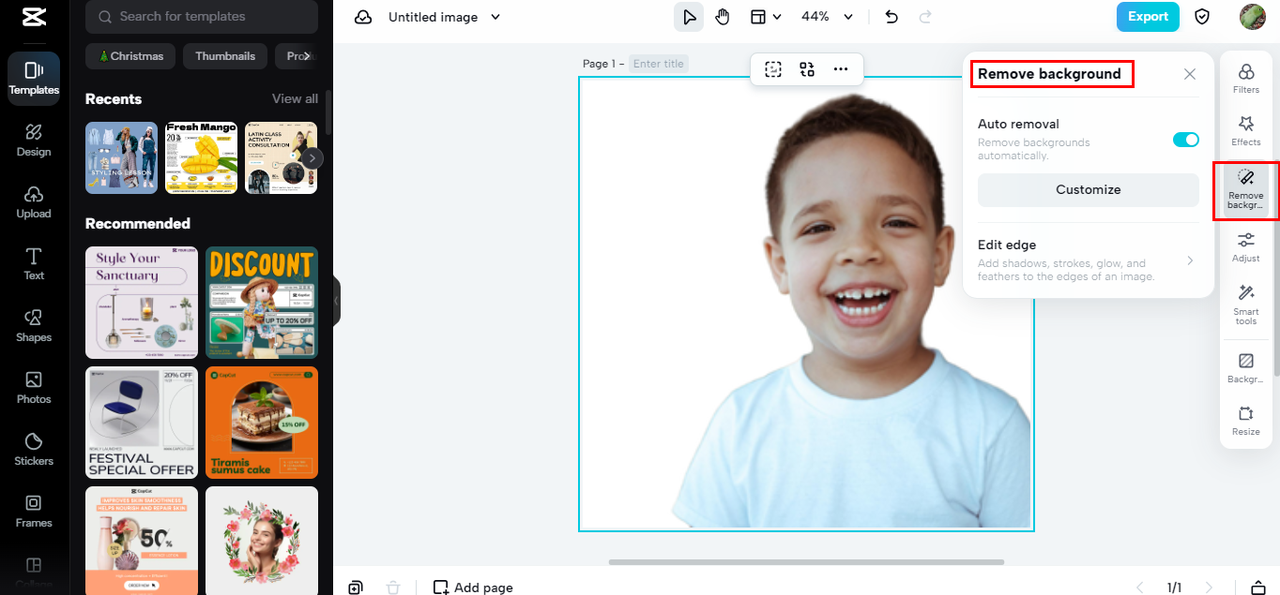Screen dimensions: 1280x595
Task: Click the page Enter title field
Action: [659, 64]
